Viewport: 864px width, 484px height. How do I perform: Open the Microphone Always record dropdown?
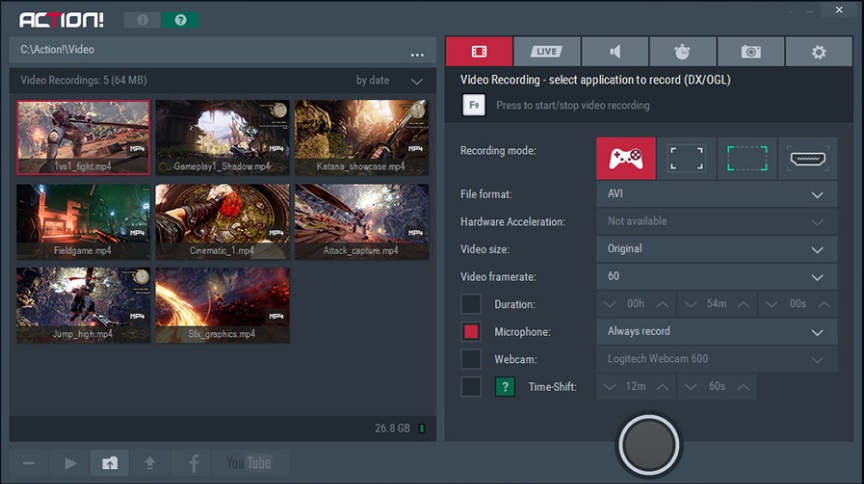click(717, 332)
